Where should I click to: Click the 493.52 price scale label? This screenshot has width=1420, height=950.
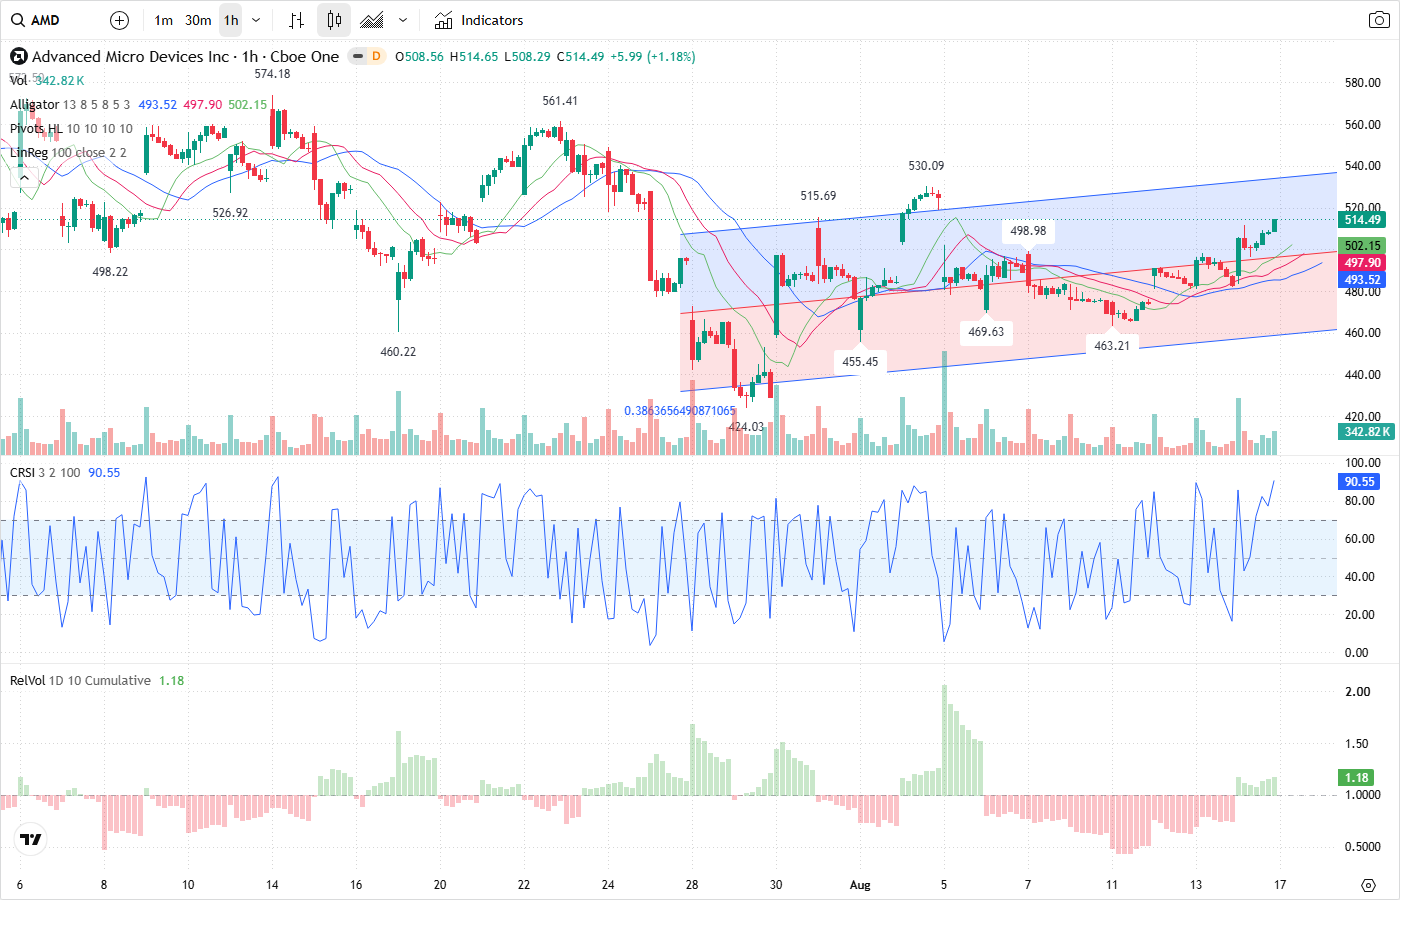pos(1362,280)
